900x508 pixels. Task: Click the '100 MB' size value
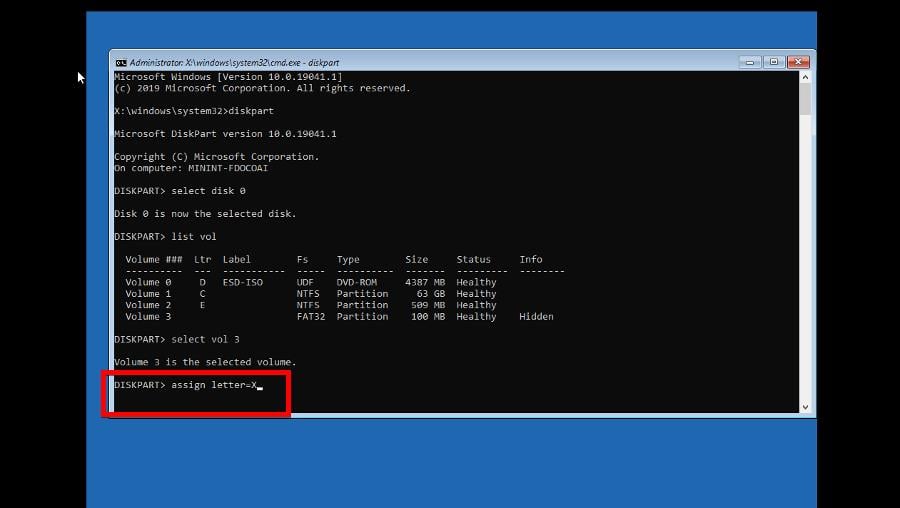click(x=428, y=317)
